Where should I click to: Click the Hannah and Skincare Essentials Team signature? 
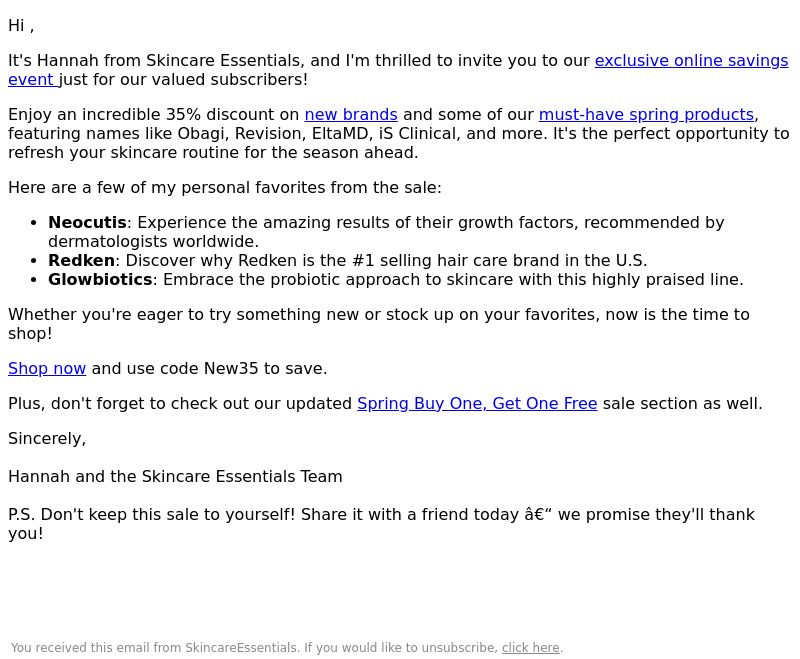coord(175,477)
